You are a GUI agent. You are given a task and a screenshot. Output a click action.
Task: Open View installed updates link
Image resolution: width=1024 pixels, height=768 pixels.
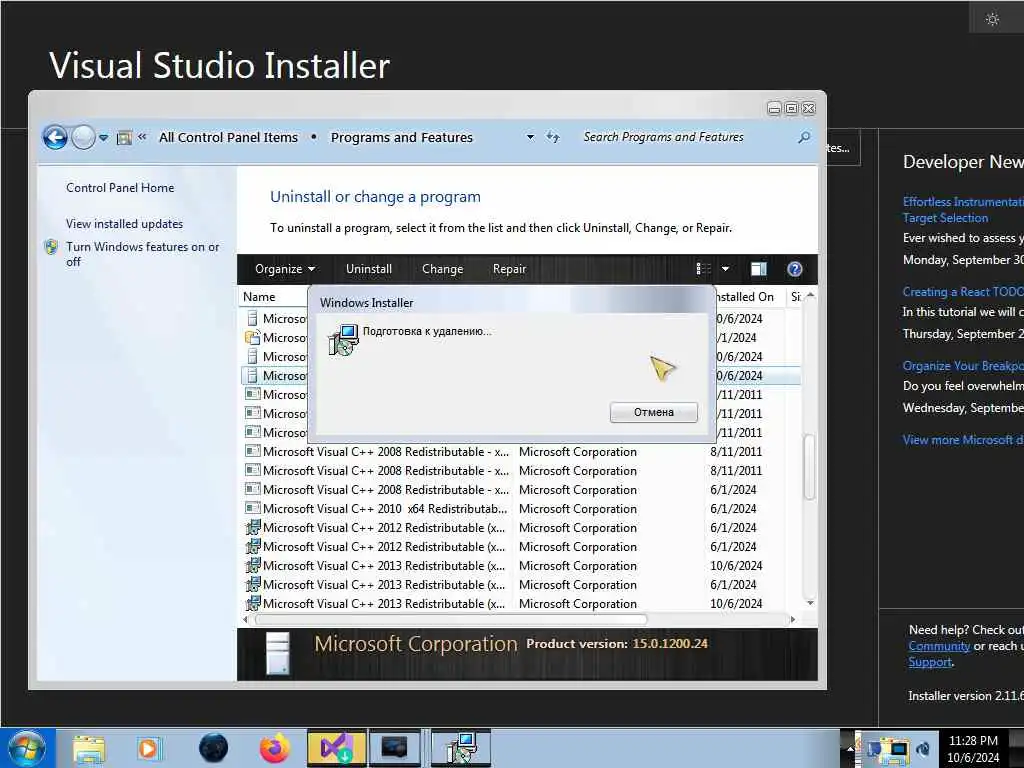point(124,224)
